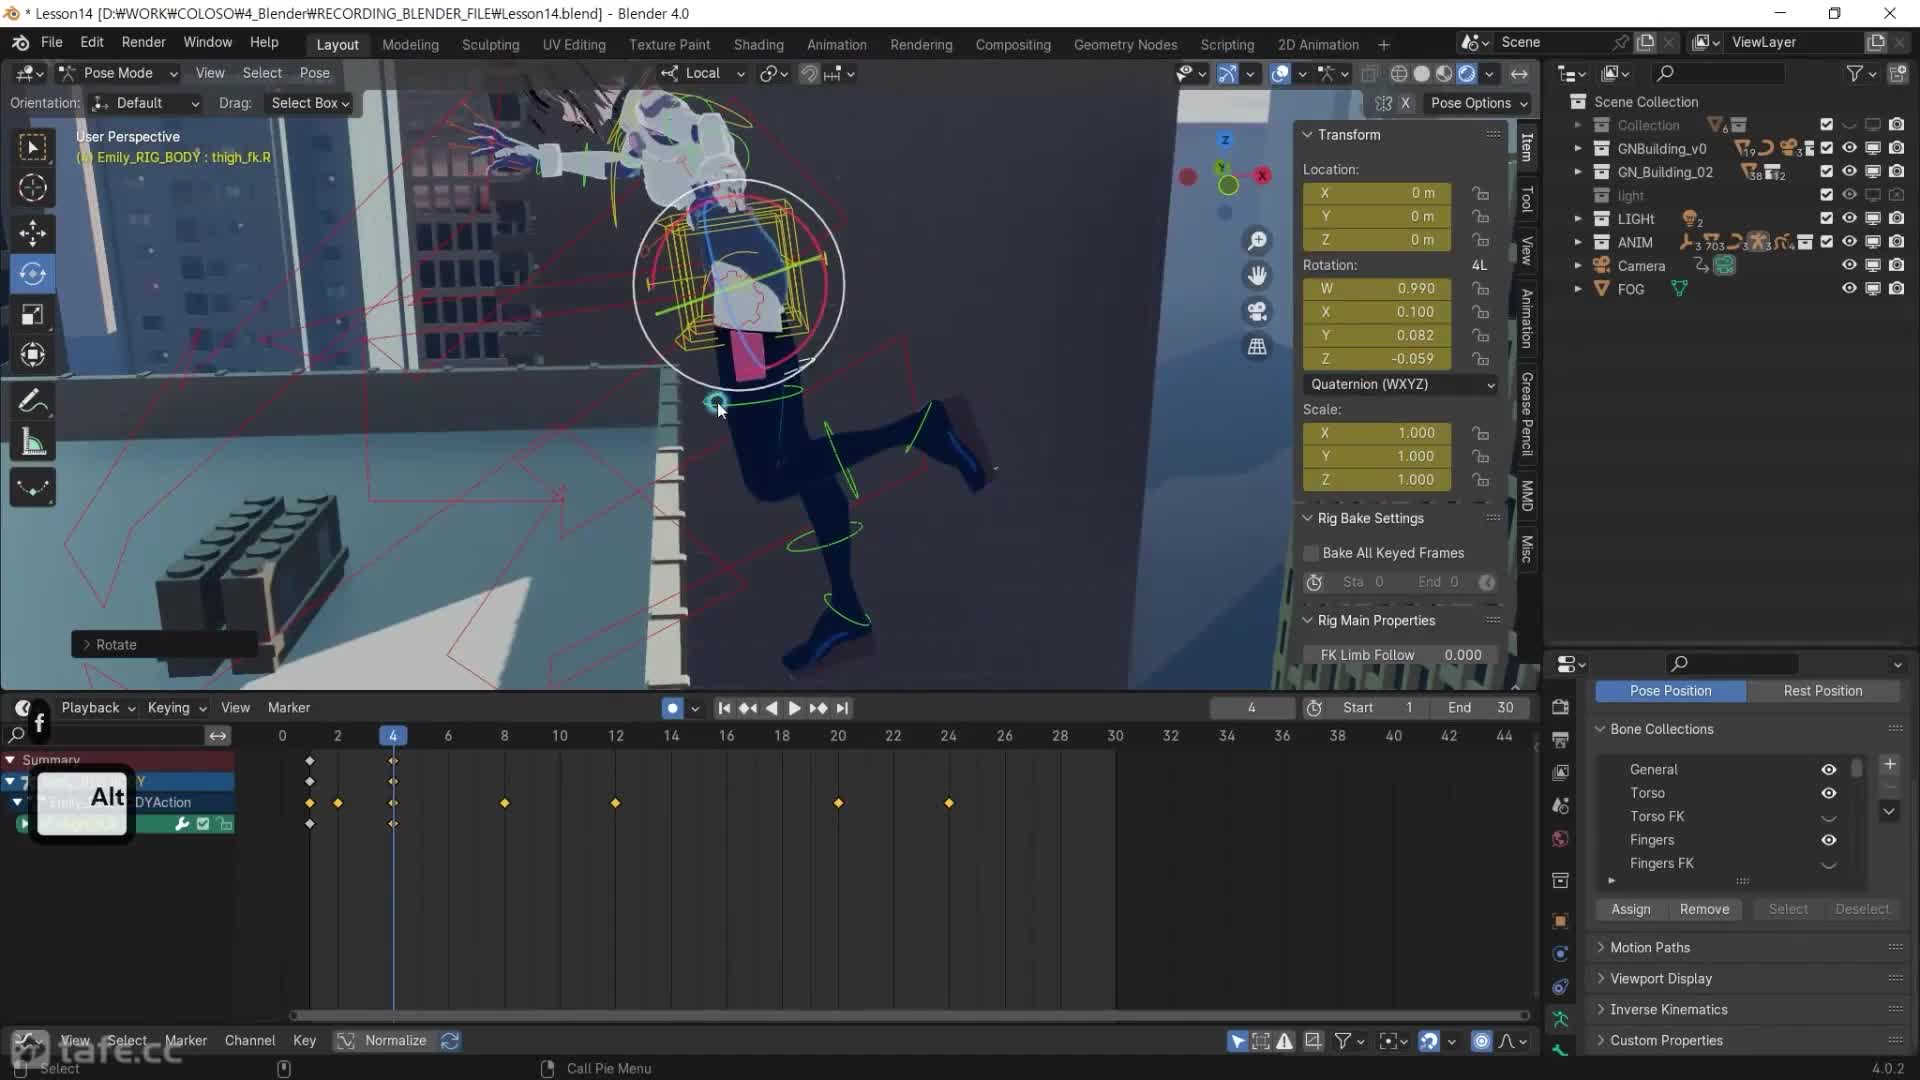Enable Bake All Keyed Frames checkbox
Image resolution: width=1920 pixels, height=1080 pixels.
point(1311,553)
